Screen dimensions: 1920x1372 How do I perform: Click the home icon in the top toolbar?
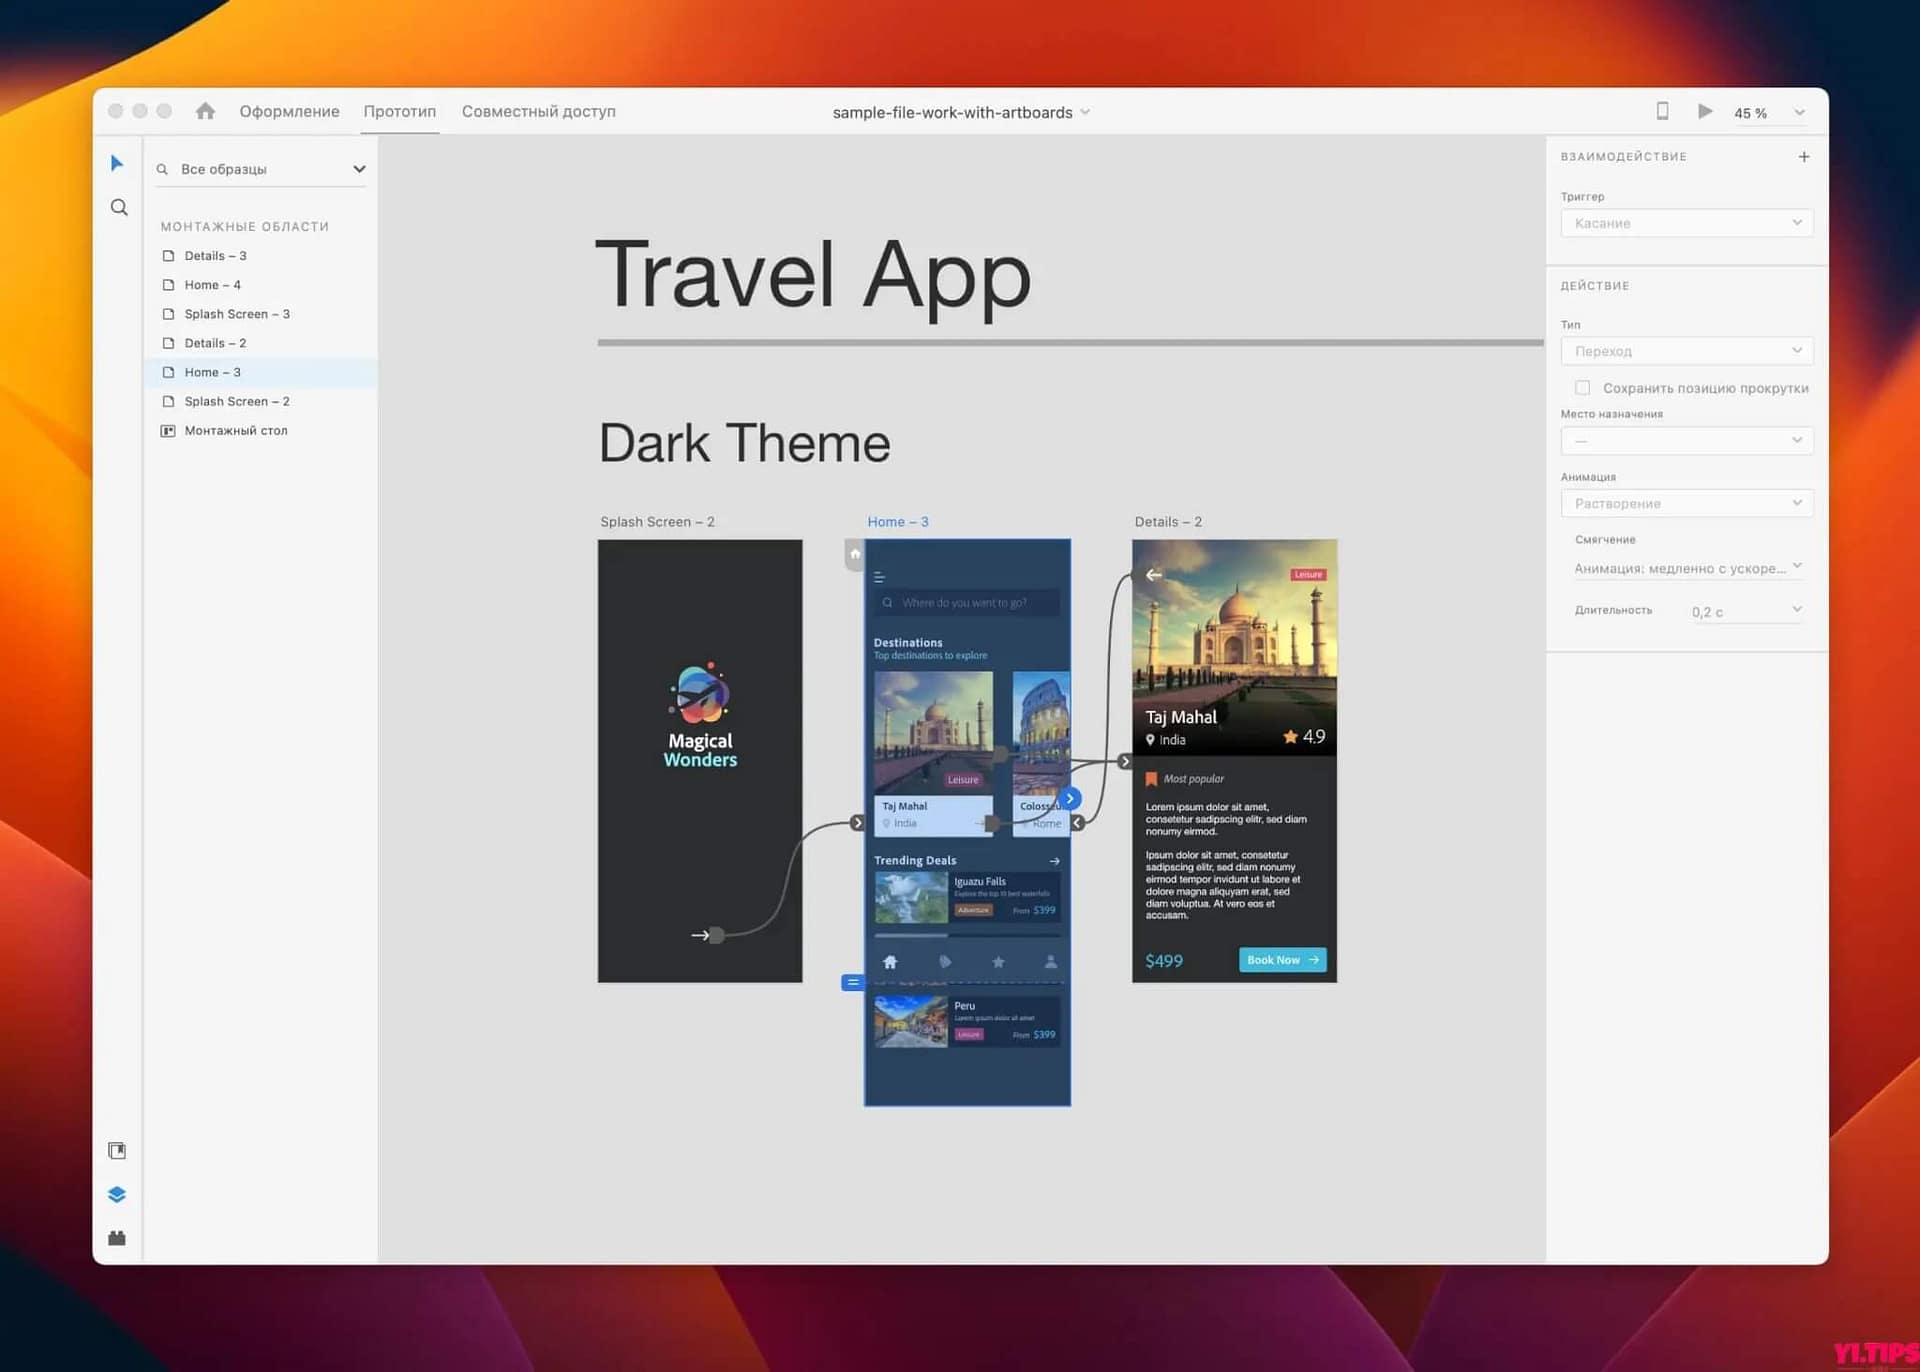point(206,111)
